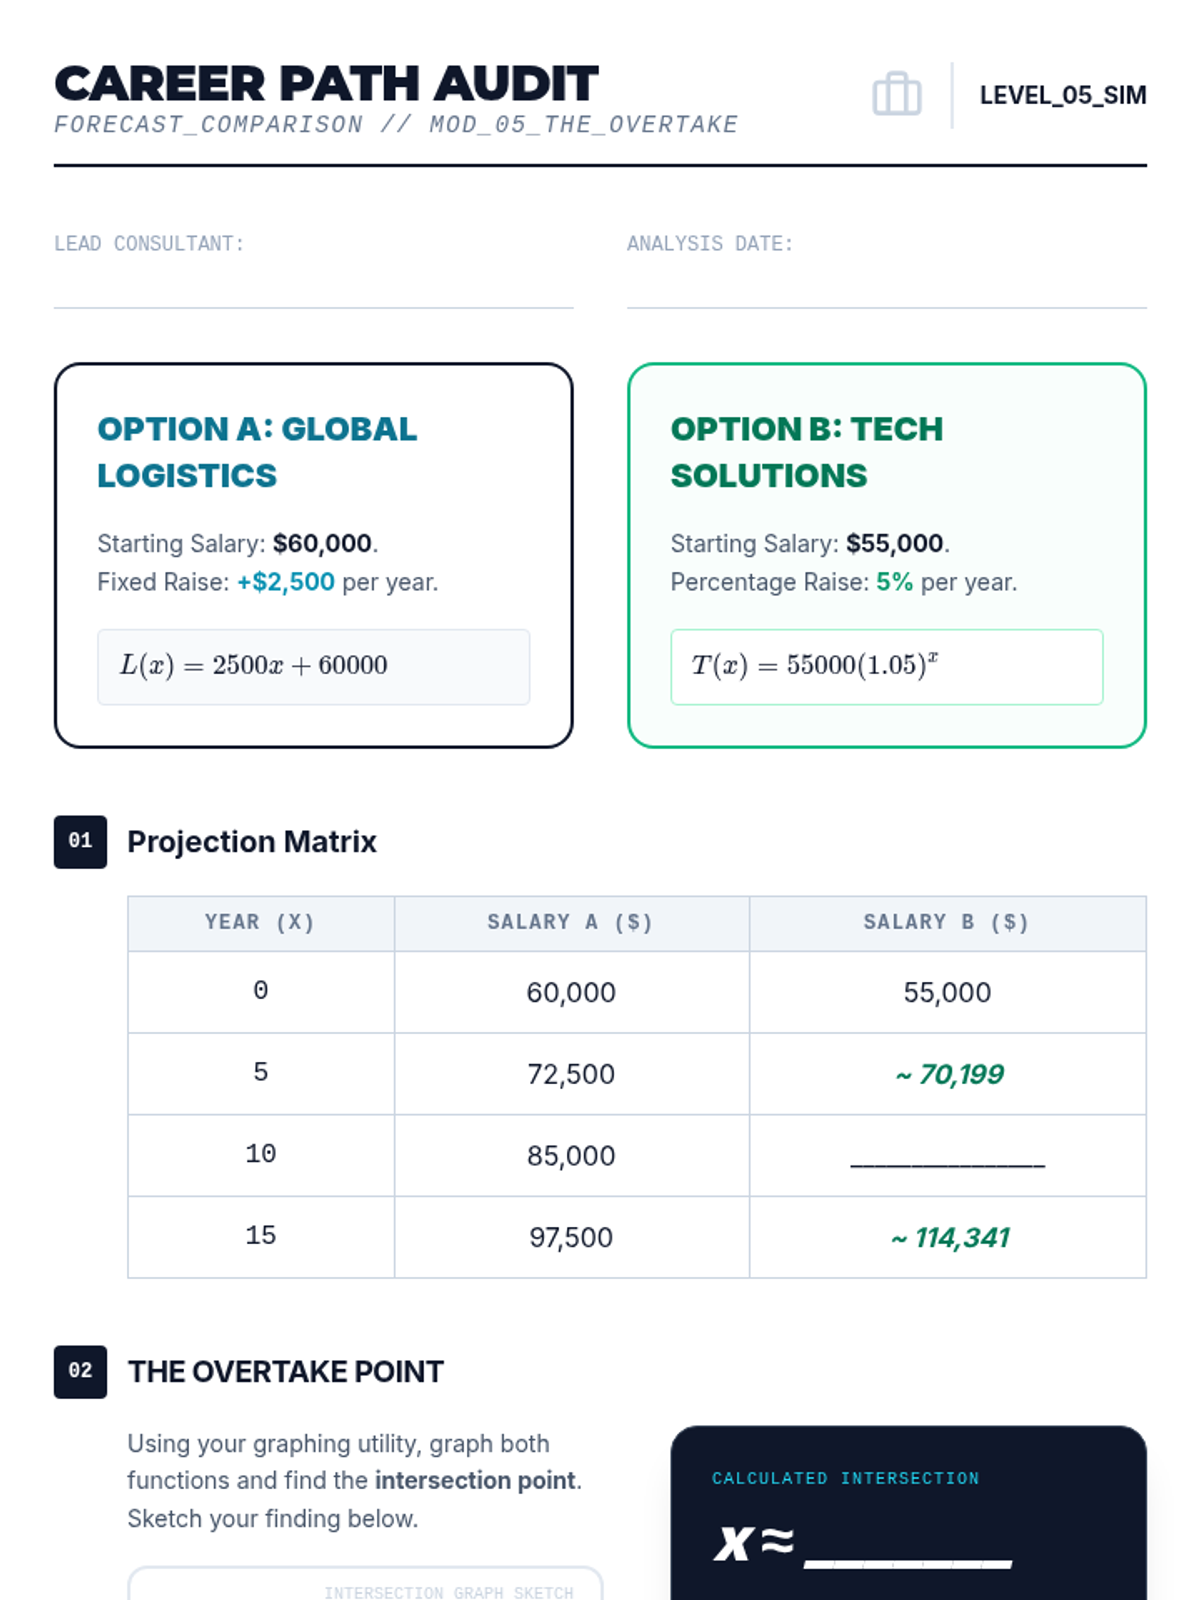
Task: Click the Year (X) column header
Action: point(260,923)
